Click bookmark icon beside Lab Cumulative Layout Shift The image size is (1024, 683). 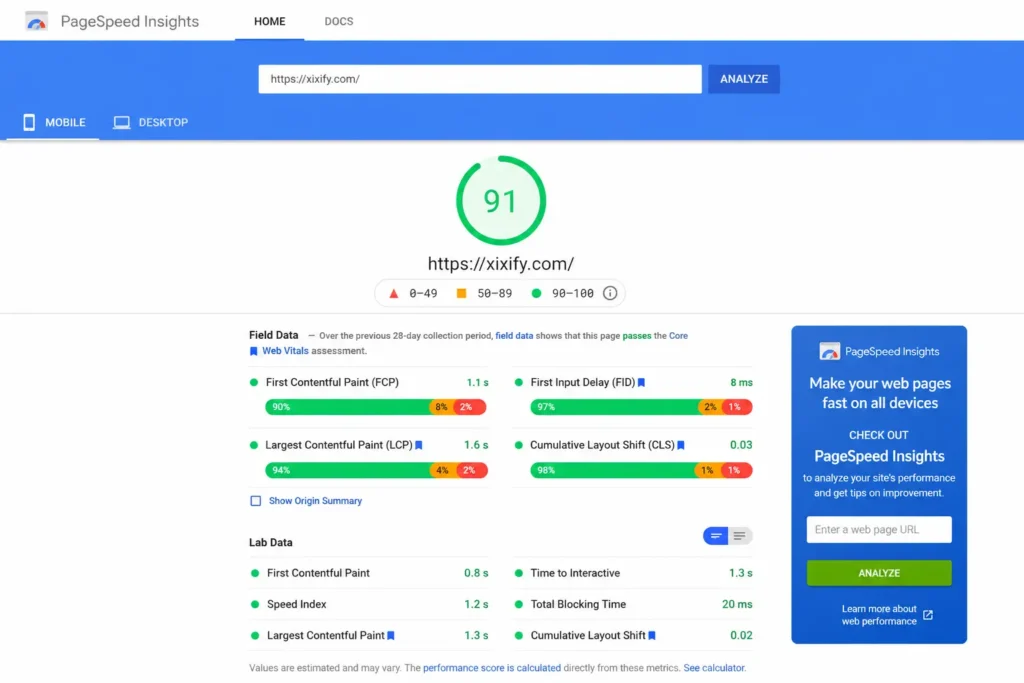[652, 636]
